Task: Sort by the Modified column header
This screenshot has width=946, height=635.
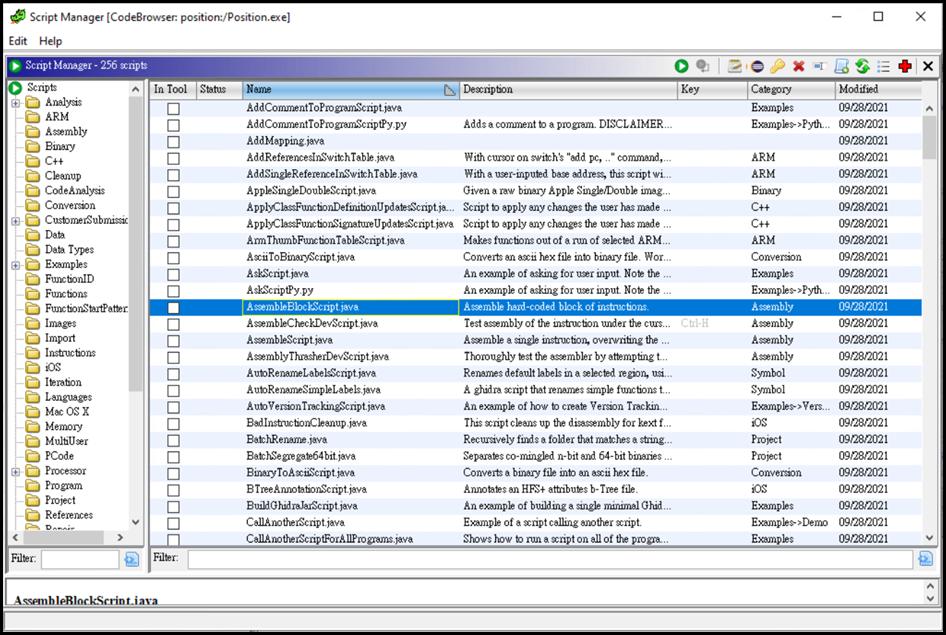Action: coord(878,89)
